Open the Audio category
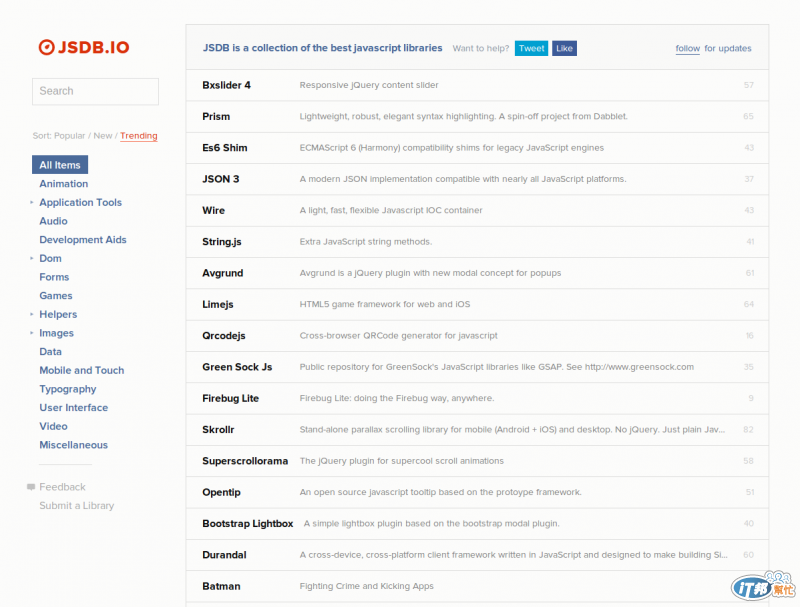The width and height of the screenshot is (800, 607). pyautogui.click(x=54, y=221)
